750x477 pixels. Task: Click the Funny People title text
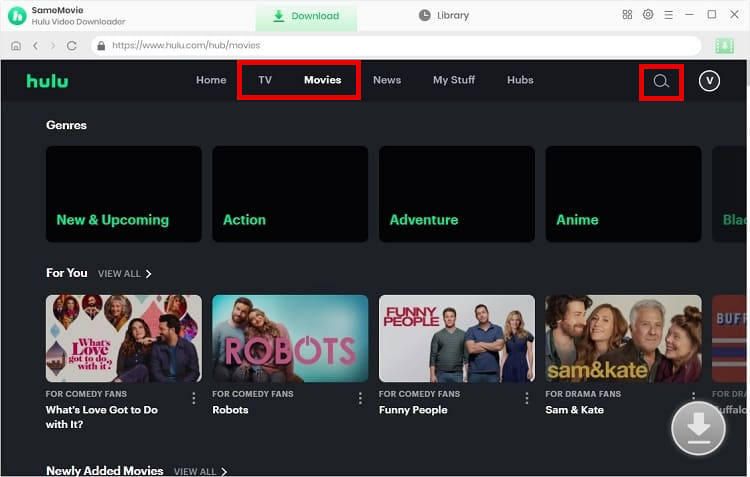pos(413,410)
